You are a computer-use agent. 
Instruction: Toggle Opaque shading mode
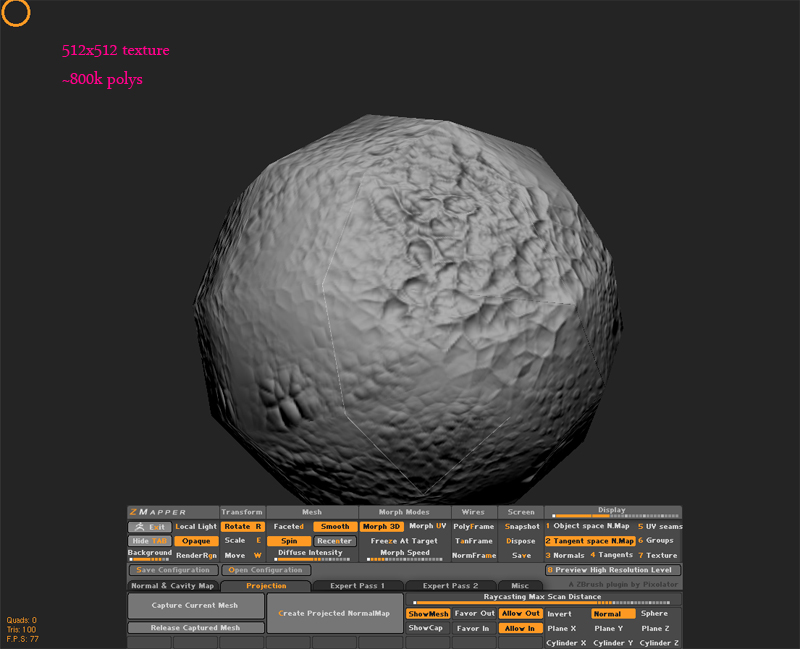[196, 540]
